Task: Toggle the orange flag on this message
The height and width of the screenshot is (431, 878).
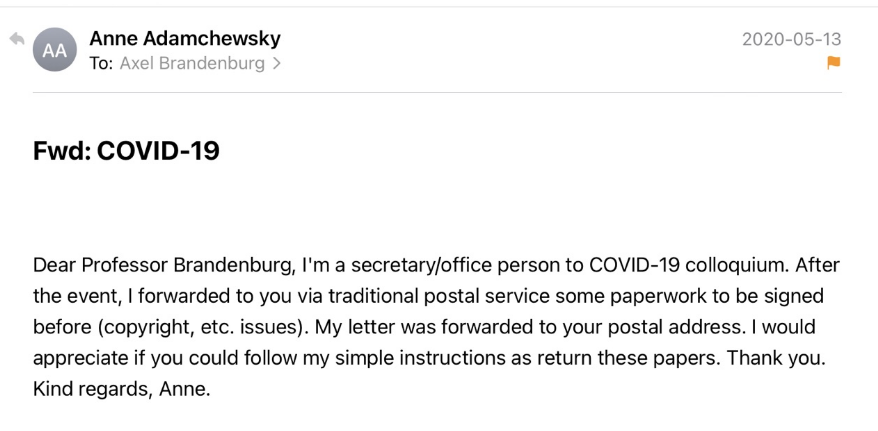Action: click(834, 63)
